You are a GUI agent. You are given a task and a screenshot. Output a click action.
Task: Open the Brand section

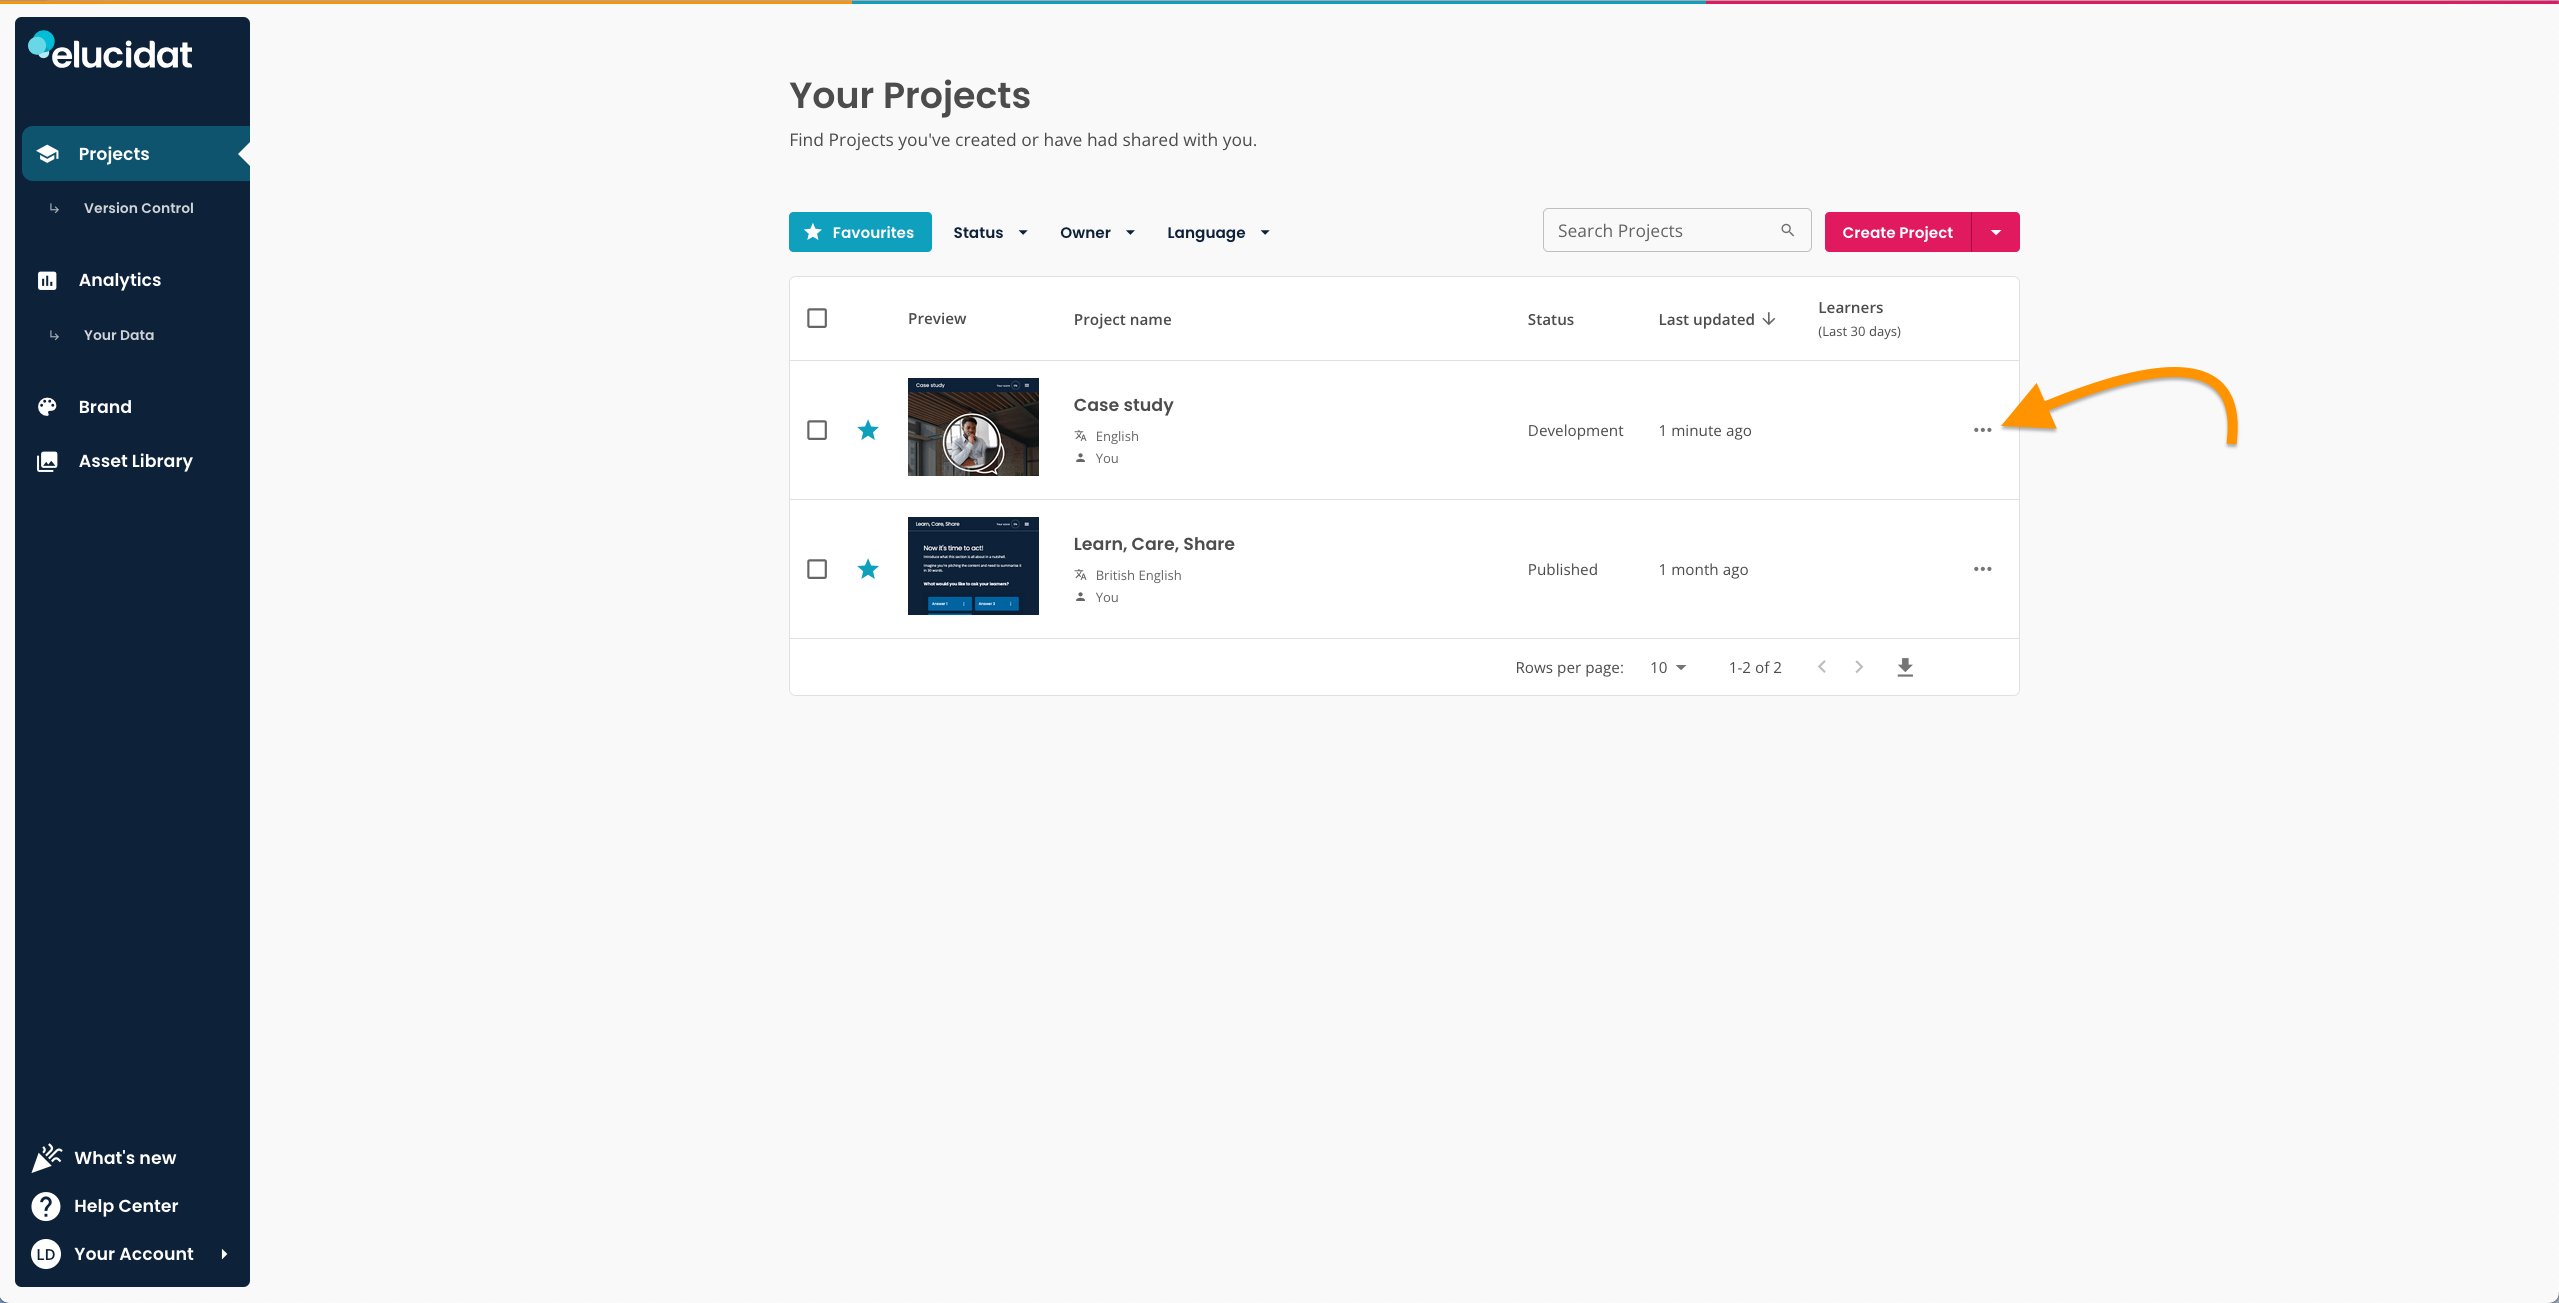[104, 406]
